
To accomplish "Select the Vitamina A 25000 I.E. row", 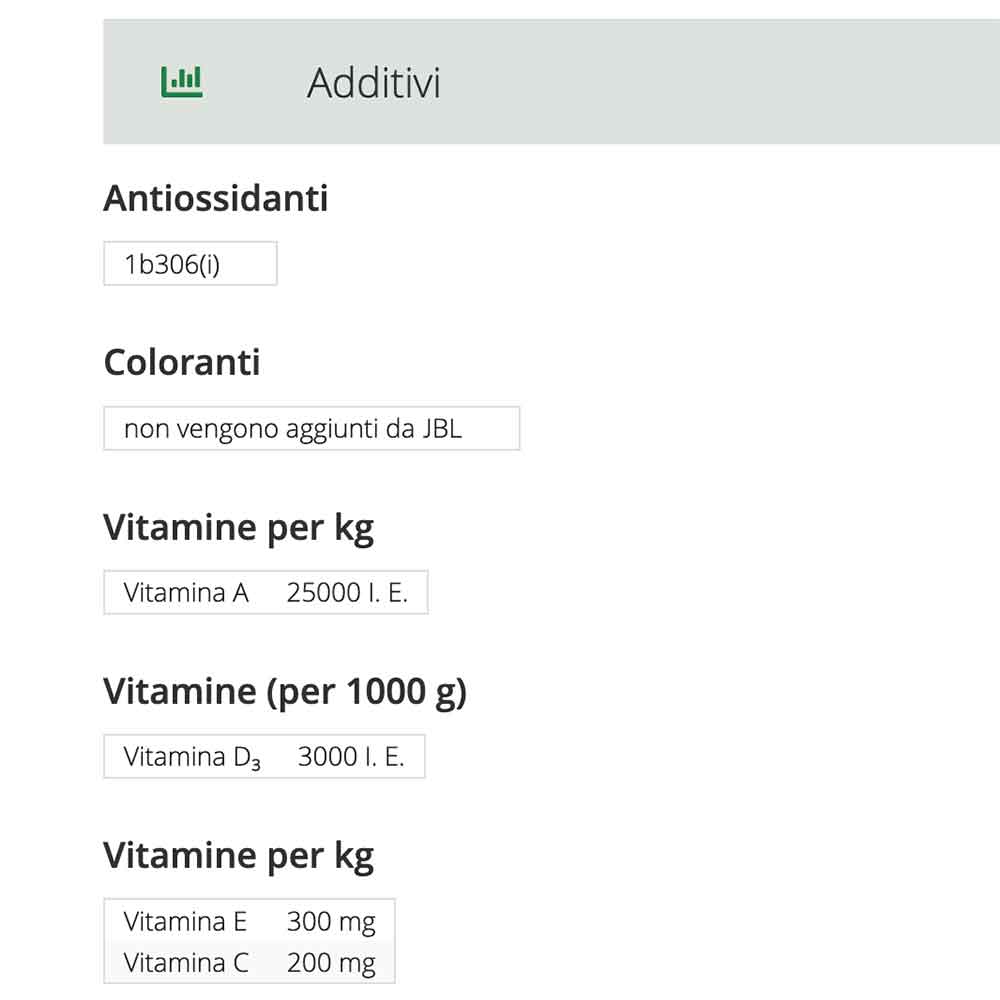I will point(265,592).
